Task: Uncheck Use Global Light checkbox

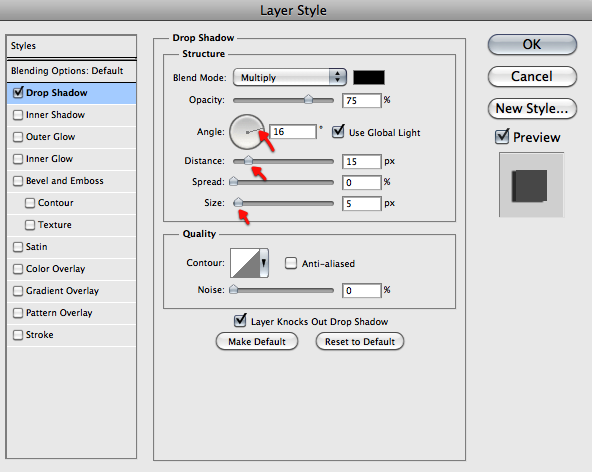Action: [x=338, y=132]
